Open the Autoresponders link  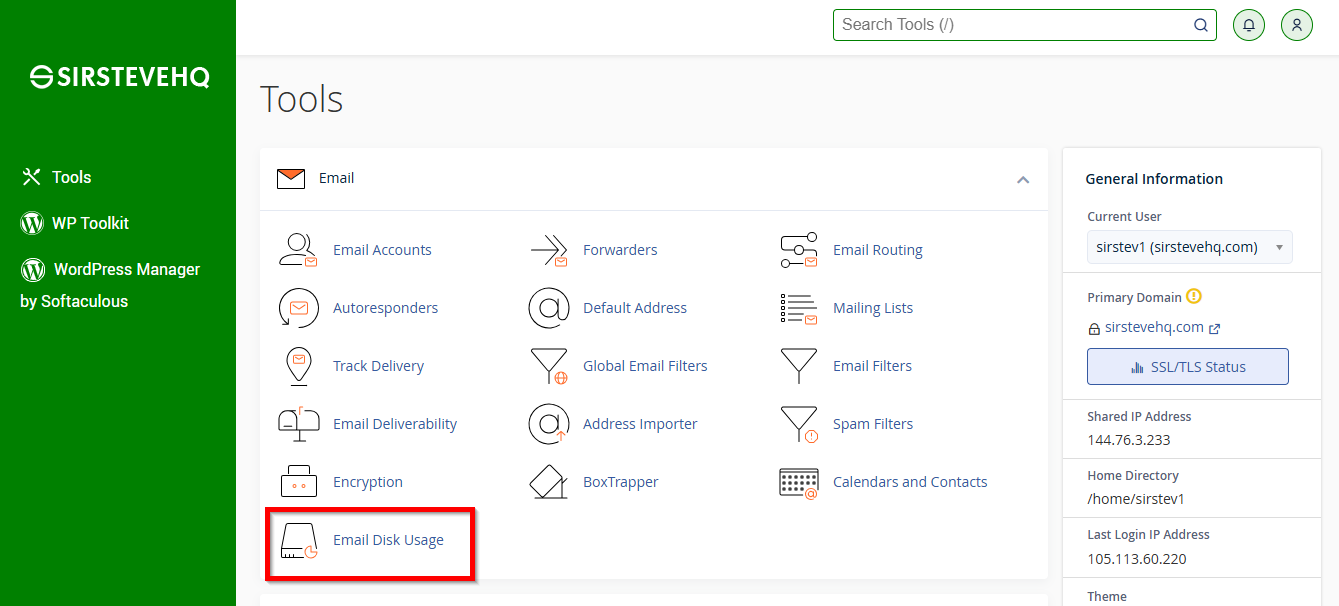coord(386,308)
